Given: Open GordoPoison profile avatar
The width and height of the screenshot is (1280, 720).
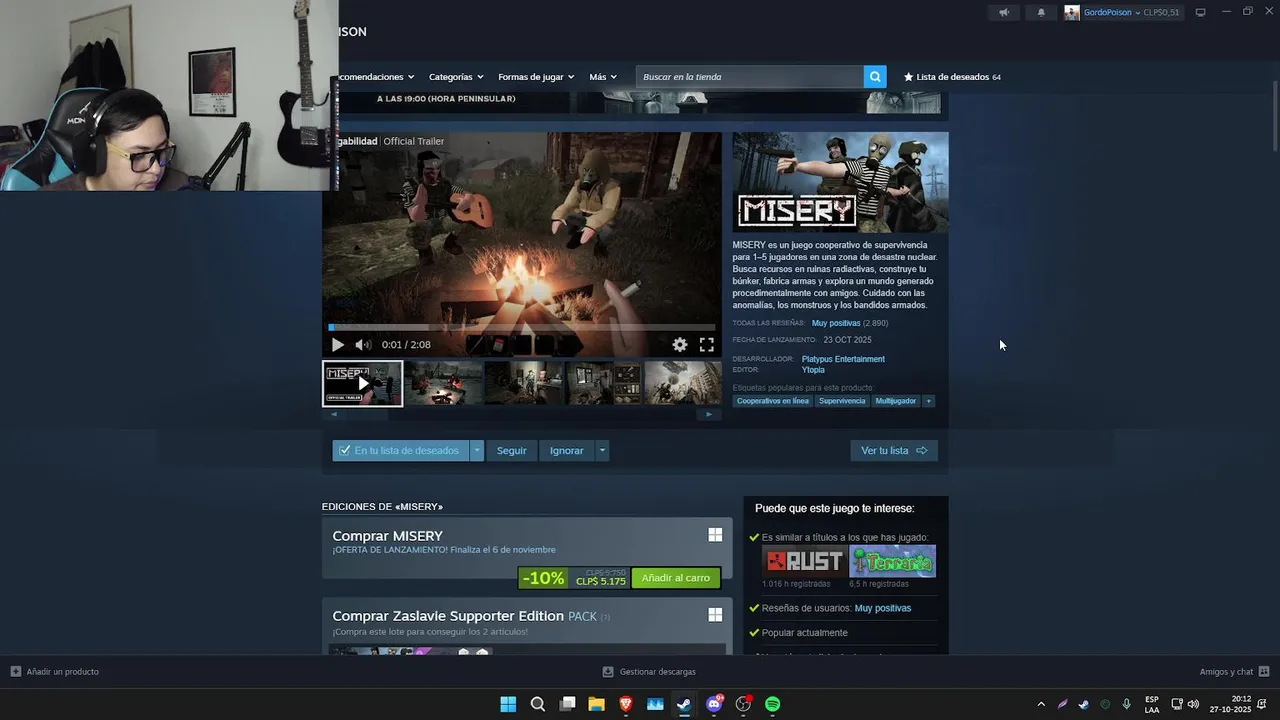Looking at the screenshot, I should [1072, 12].
